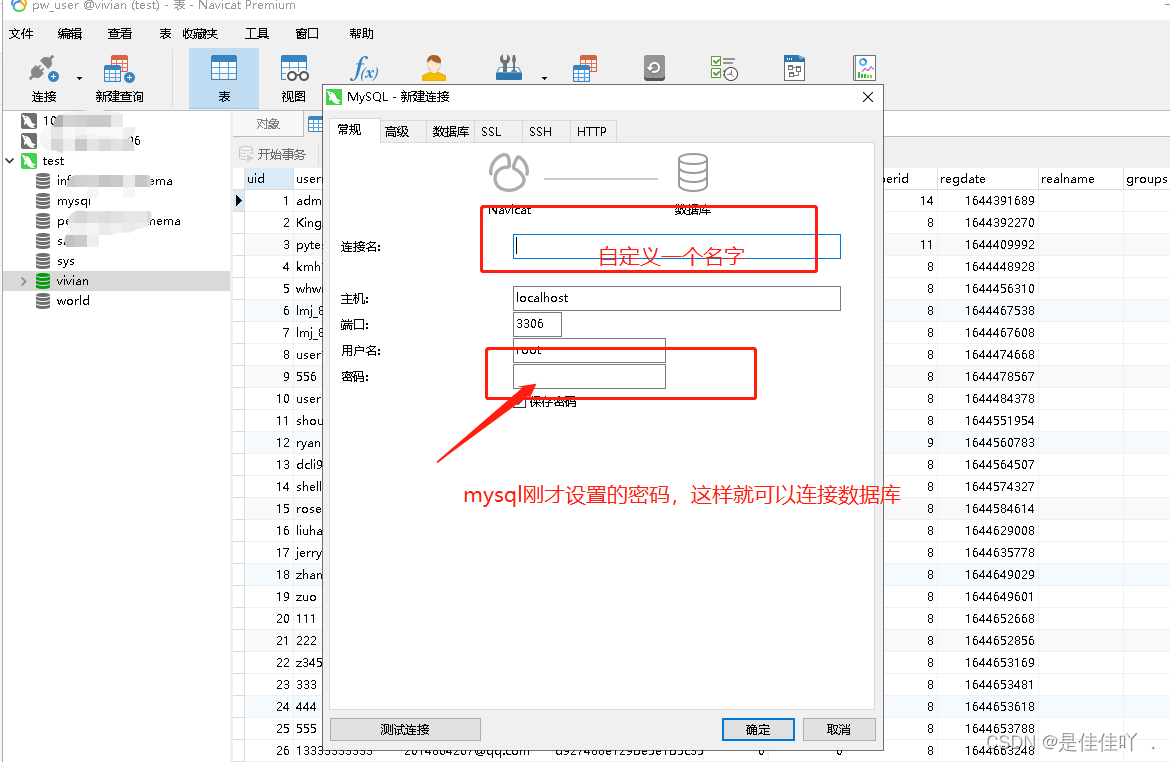
Task: Click the 密码 password field
Action: [x=589, y=376]
